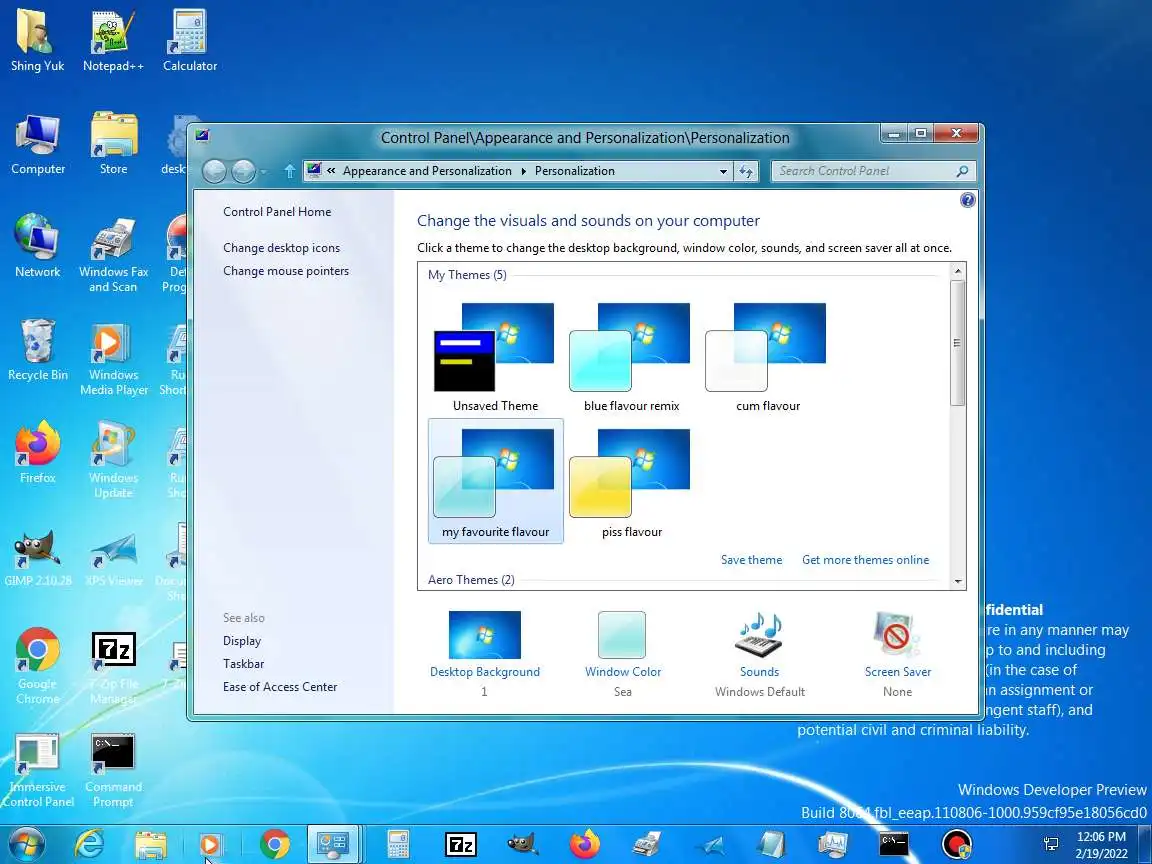The height and width of the screenshot is (864, 1152).
Task: Open Windows Fax and Scan shortcut
Action: click(x=113, y=255)
